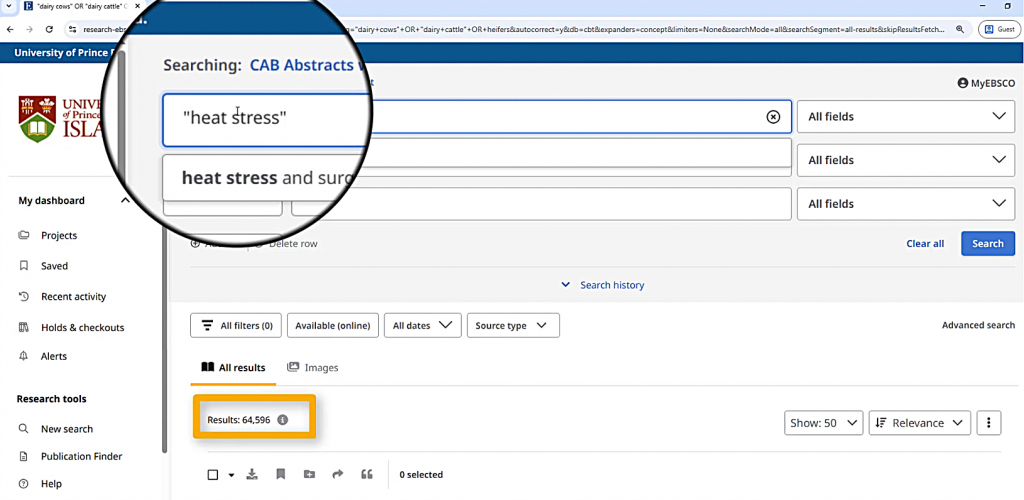The image size is (1024, 500).
Task: Toggle the Available (online) filter
Action: click(333, 325)
